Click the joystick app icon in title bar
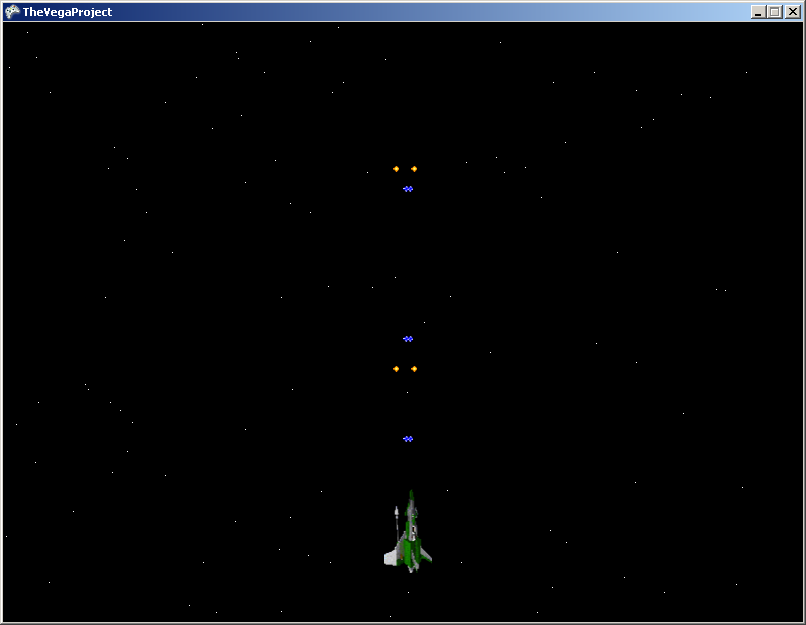The width and height of the screenshot is (806, 625). click(x=12, y=12)
